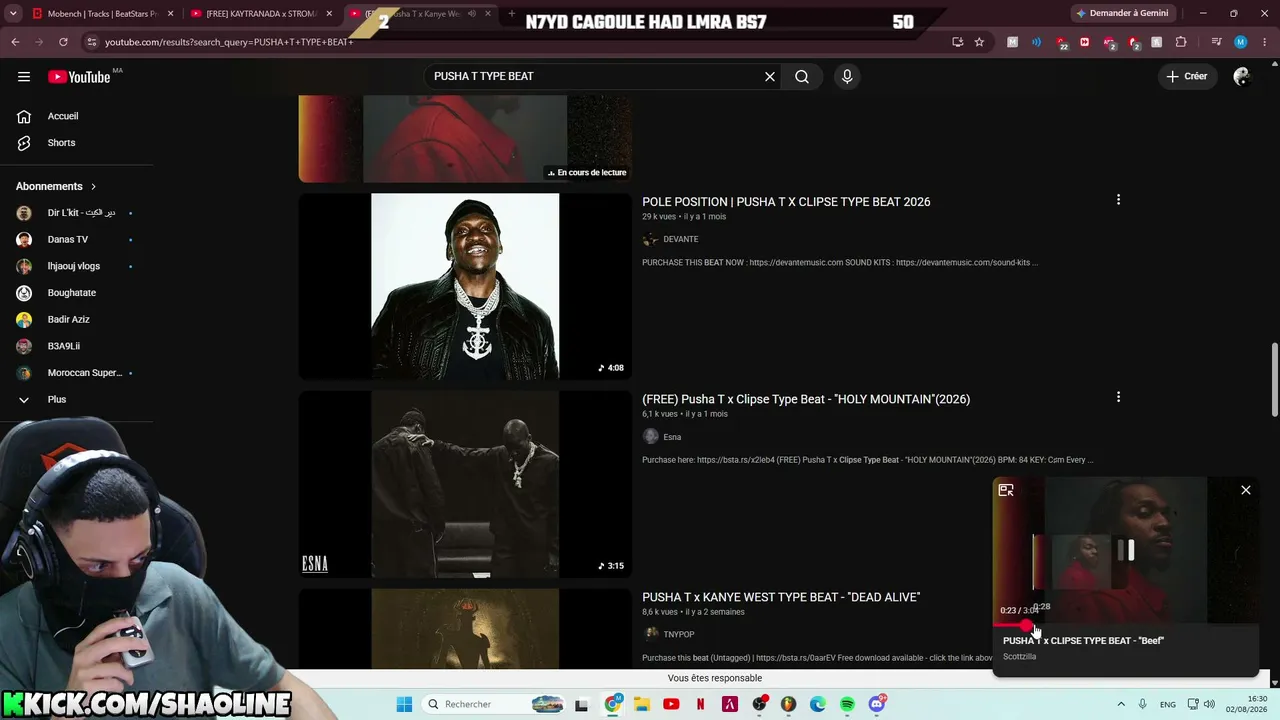The width and height of the screenshot is (1280, 720).
Task: Open a new browser tab
Action: coord(512,14)
